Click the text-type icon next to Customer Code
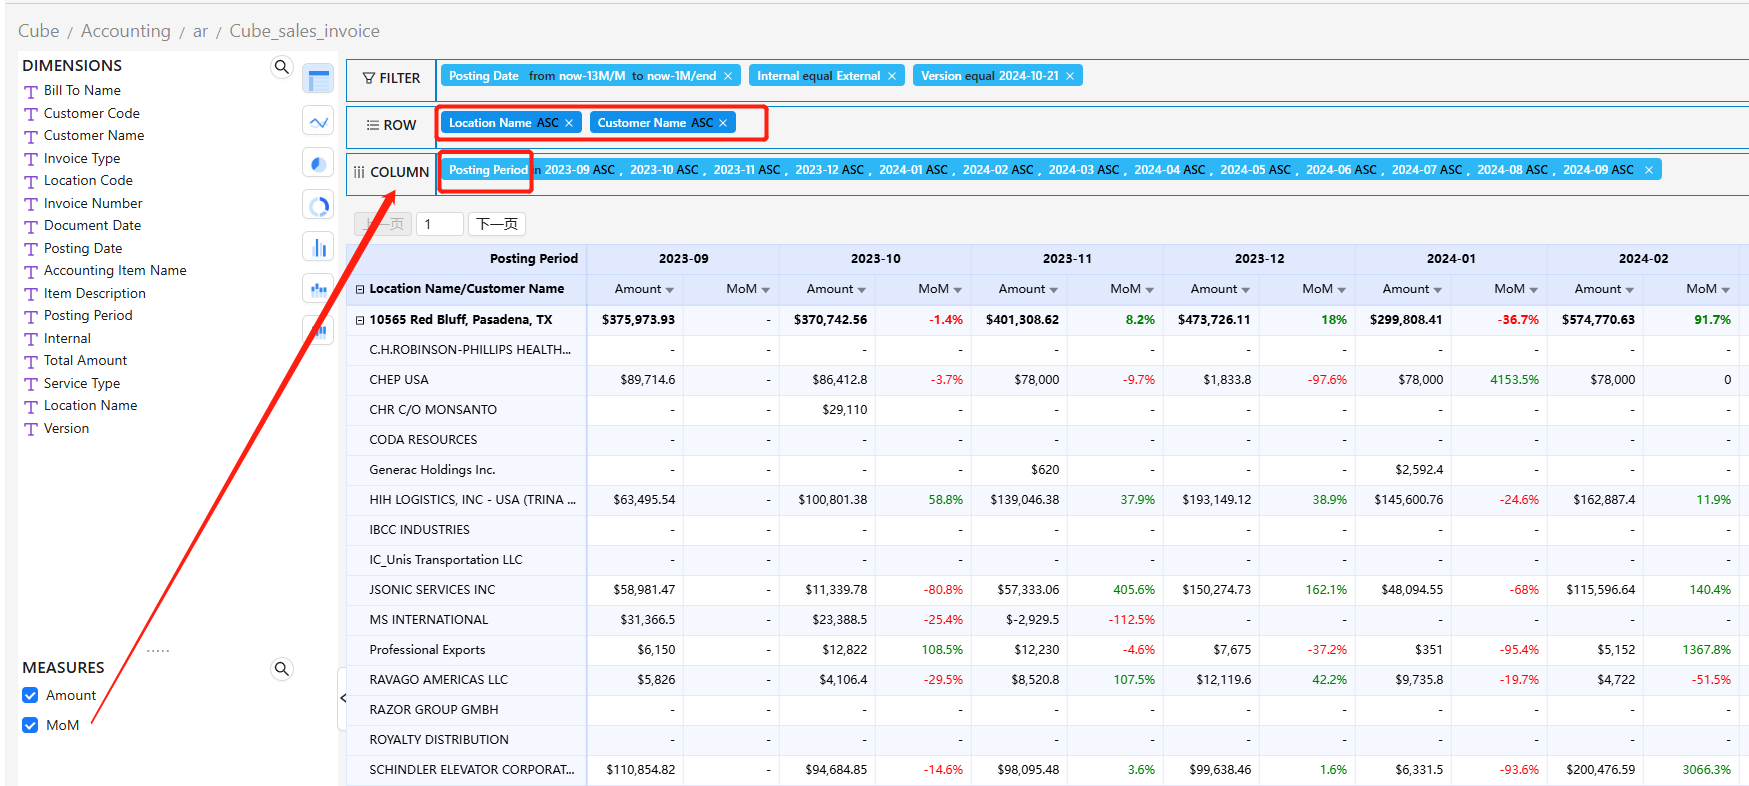This screenshot has height=786, width=1749. (31, 114)
